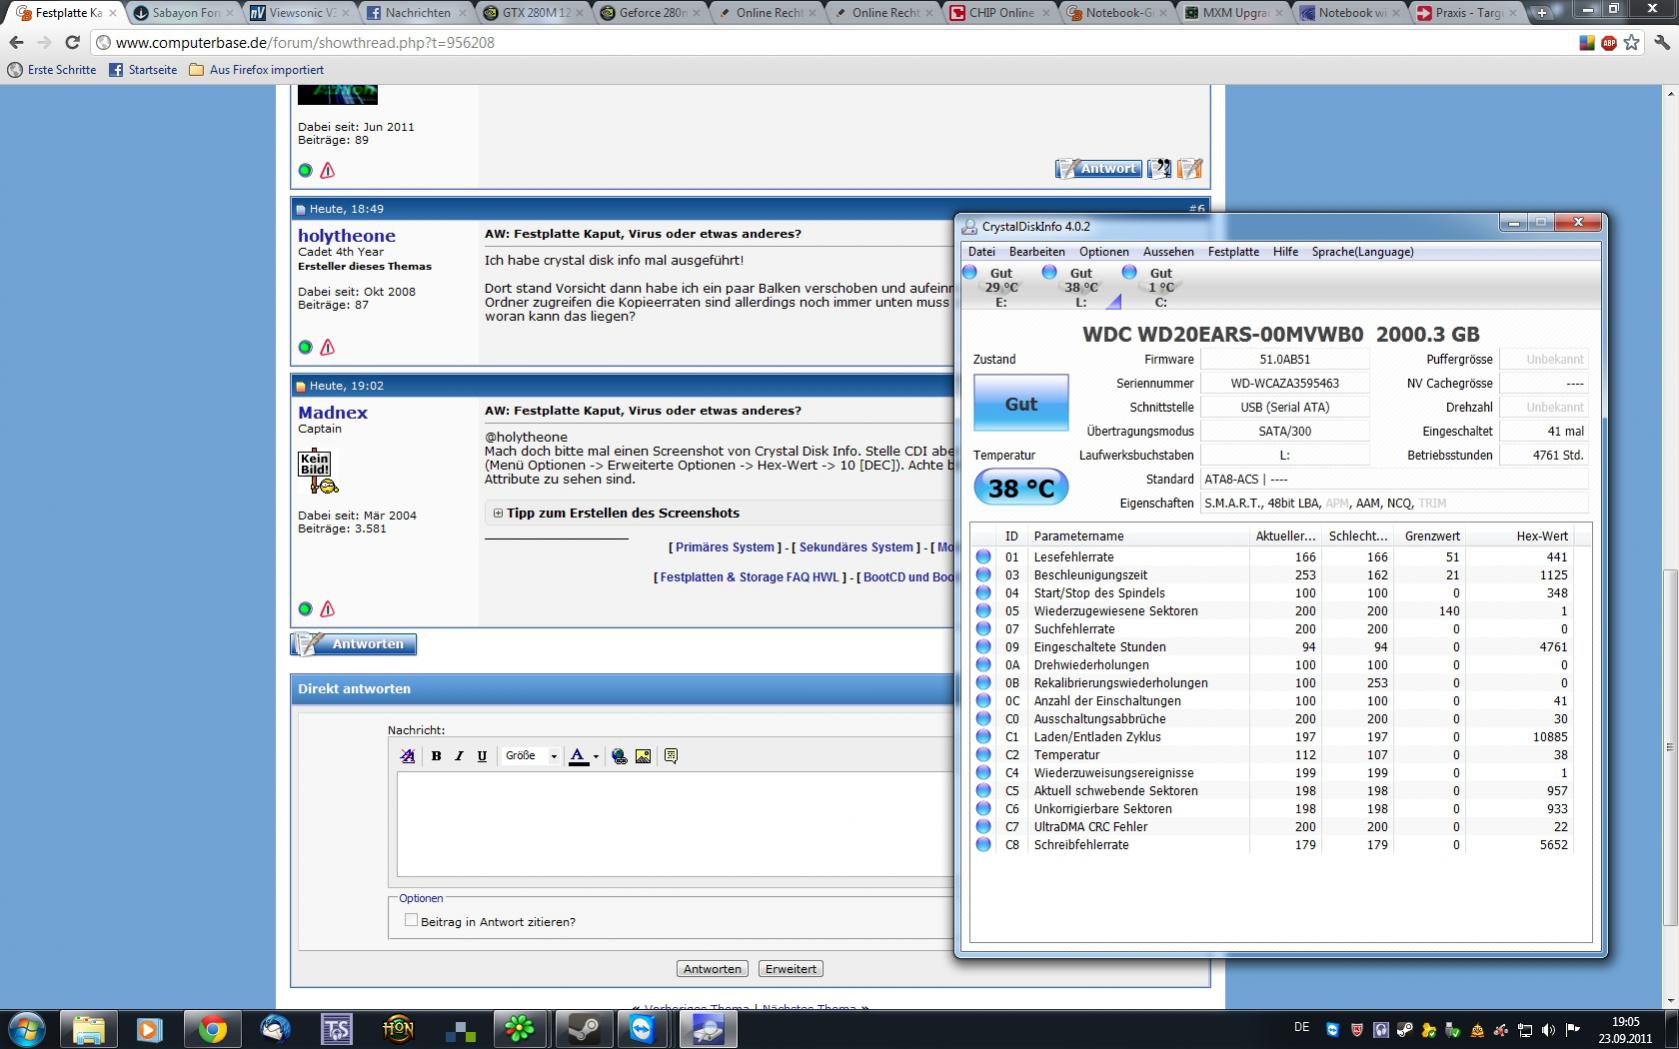Open TeamViewer from the taskbar
Screen dimensions: 1679x1049
(642, 1029)
